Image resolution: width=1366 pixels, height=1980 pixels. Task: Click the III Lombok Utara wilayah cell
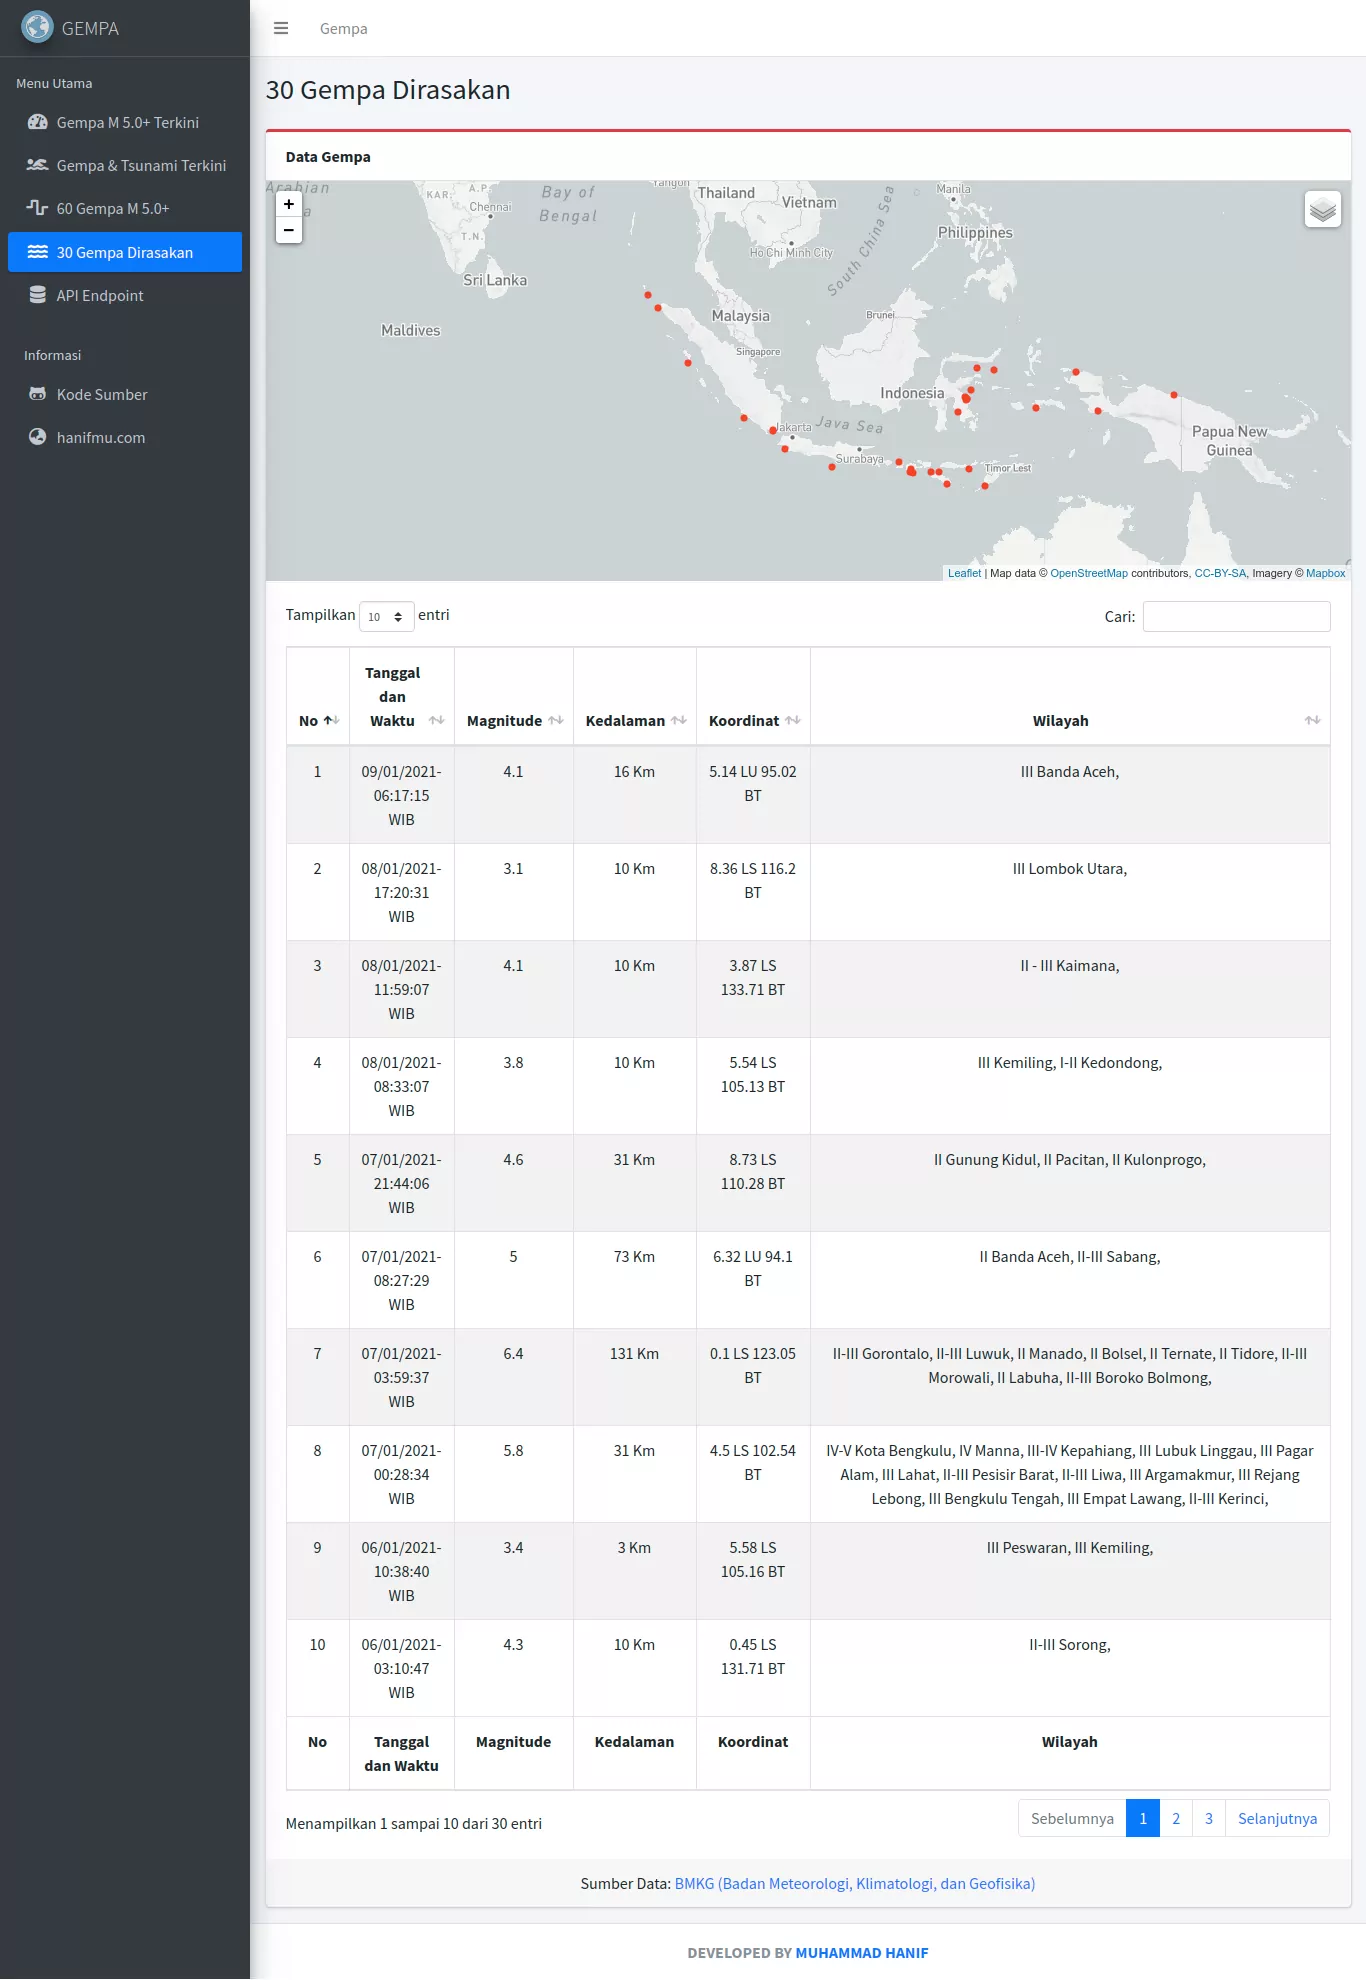[1070, 892]
